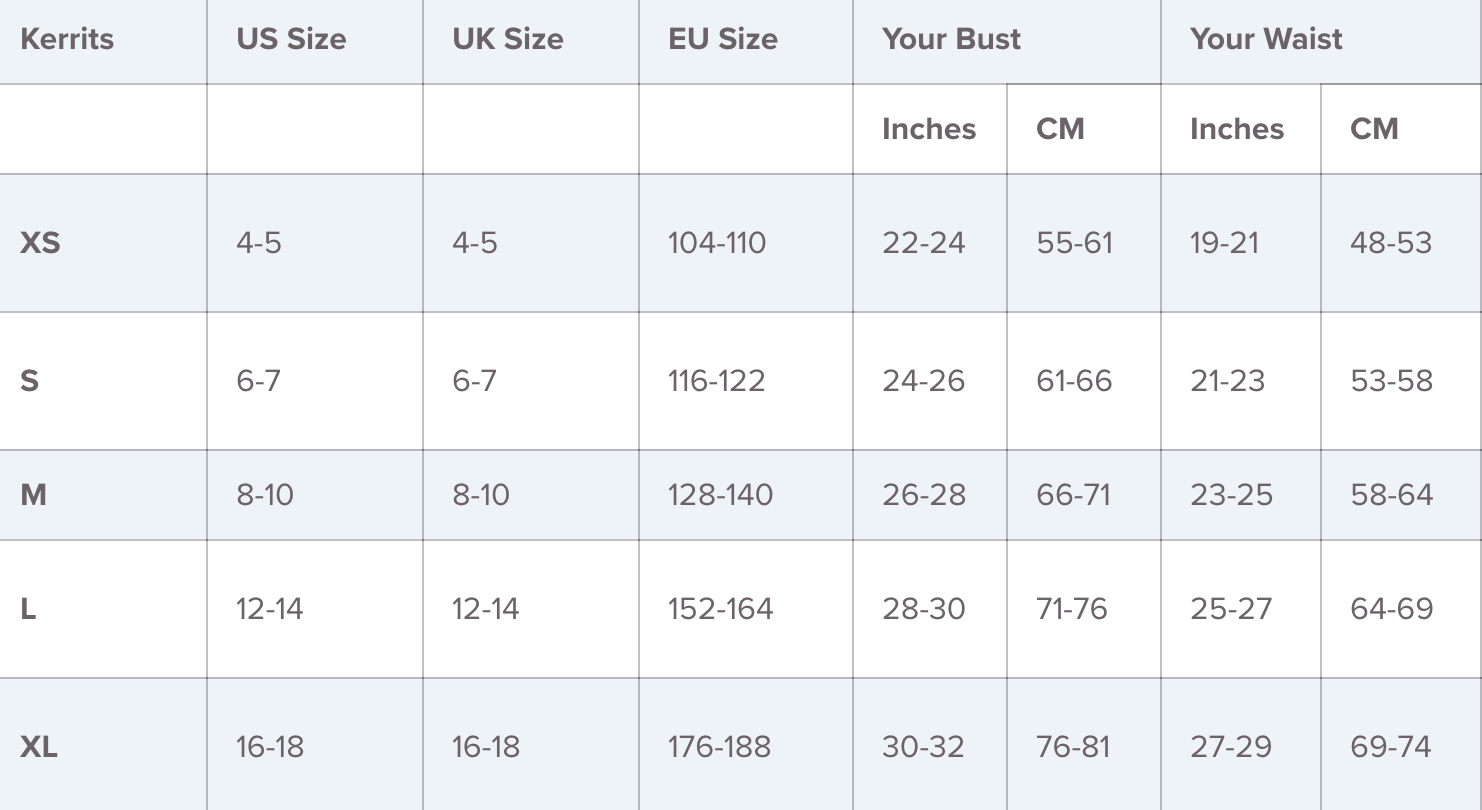Select the S size row label

click(x=30, y=381)
